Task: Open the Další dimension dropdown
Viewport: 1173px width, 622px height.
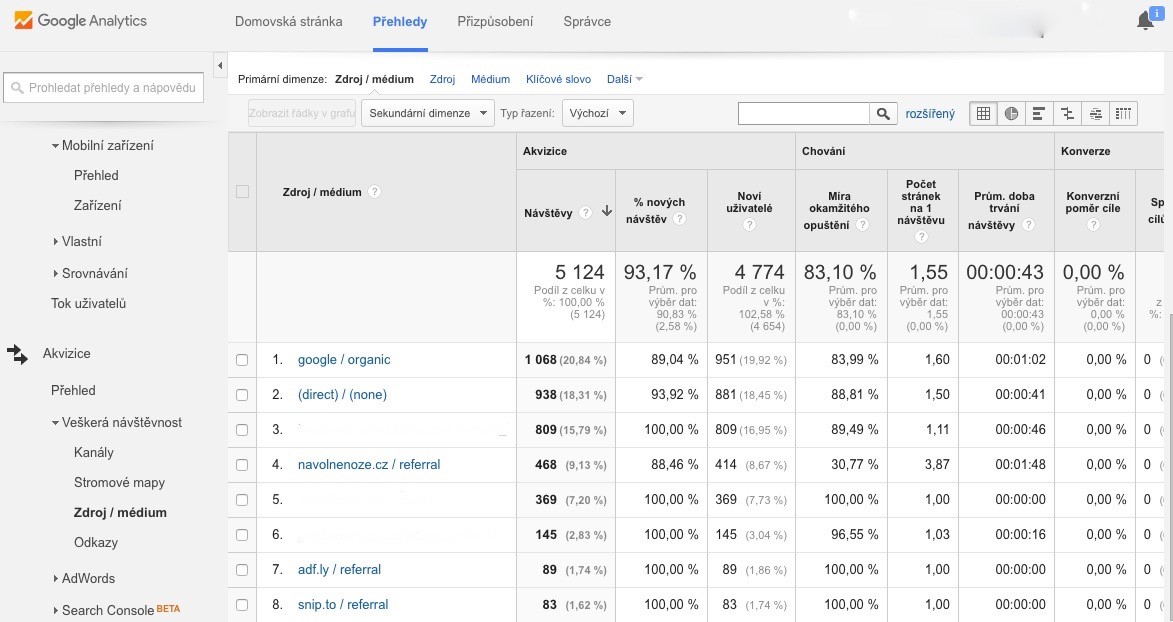Action: 625,79
